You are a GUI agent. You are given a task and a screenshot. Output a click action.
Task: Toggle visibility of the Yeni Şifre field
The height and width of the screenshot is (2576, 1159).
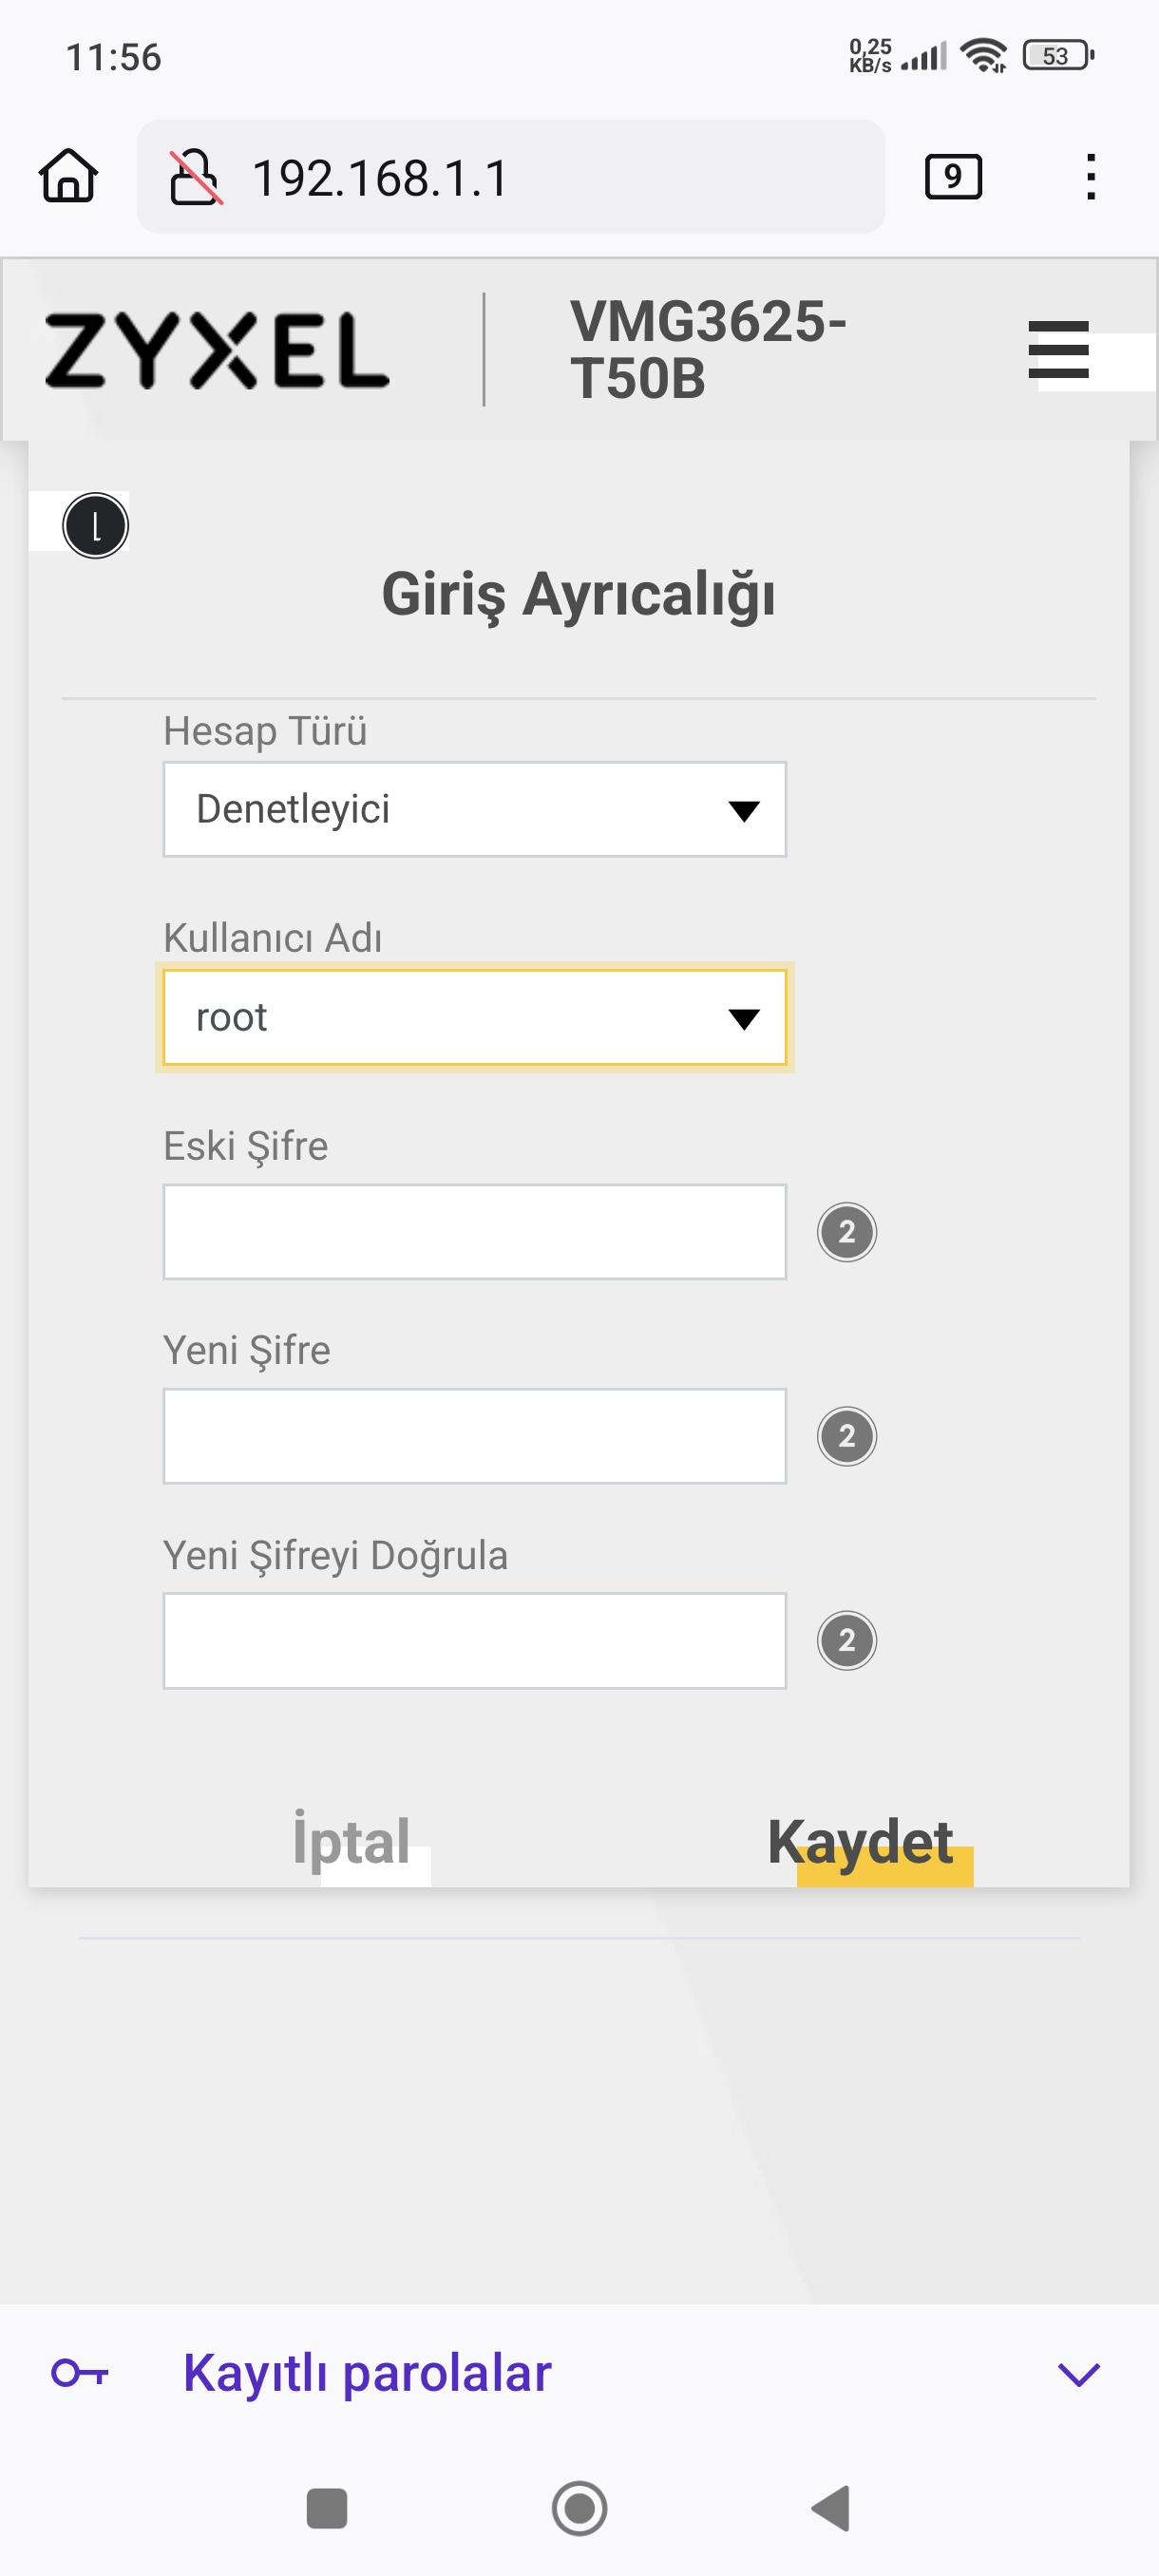[846, 1436]
